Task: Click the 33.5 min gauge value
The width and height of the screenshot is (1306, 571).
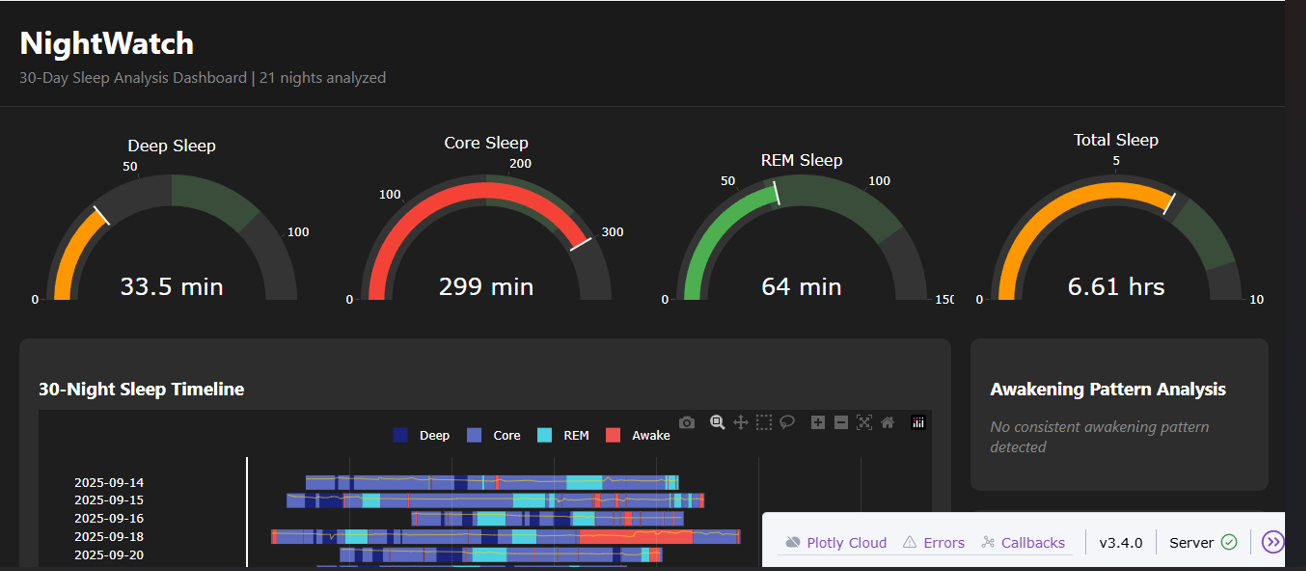Action: coord(172,287)
